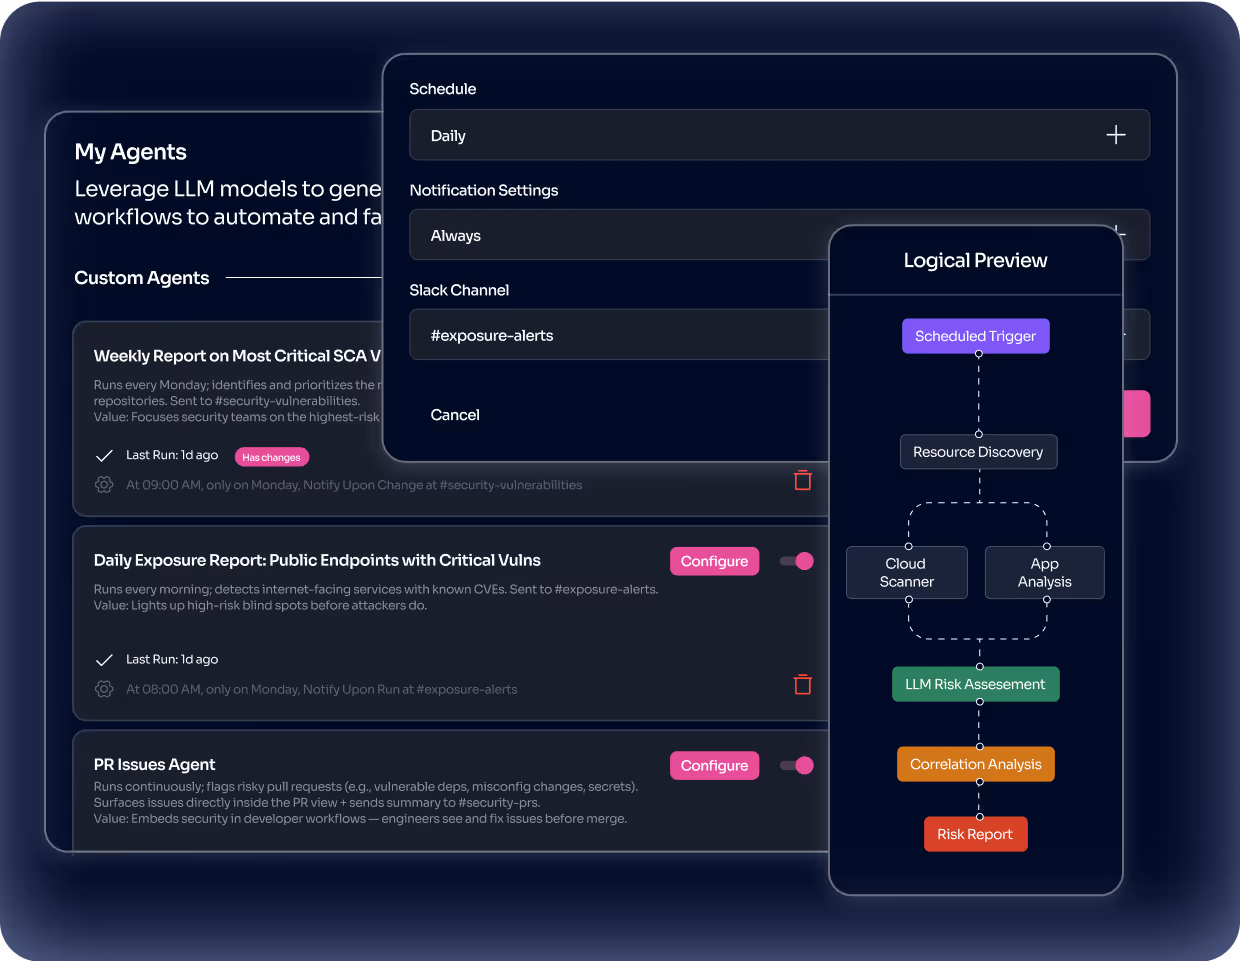Click the Slack Channel label

(x=459, y=290)
